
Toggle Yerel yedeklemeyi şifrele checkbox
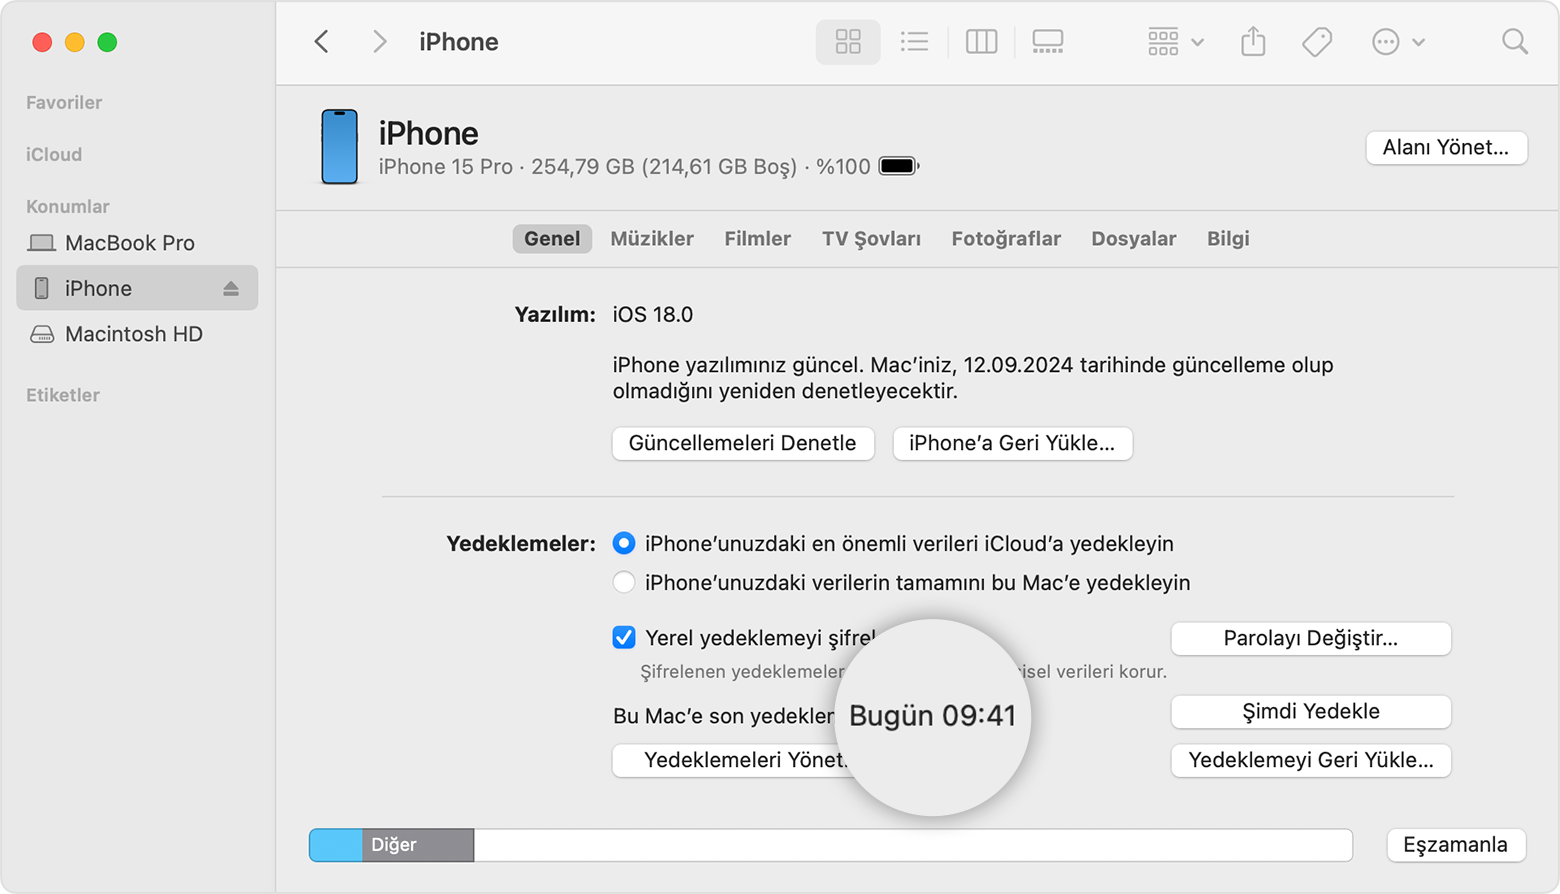tap(624, 637)
